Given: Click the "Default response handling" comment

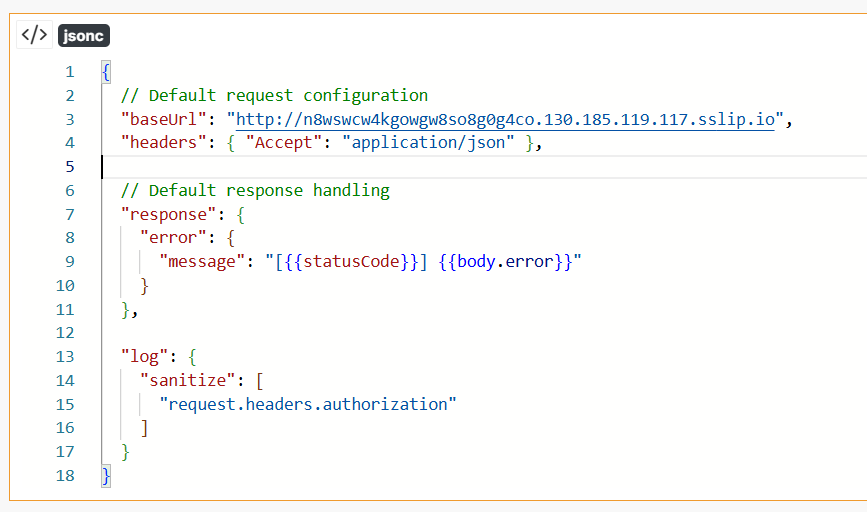Looking at the screenshot, I should click(255, 191).
